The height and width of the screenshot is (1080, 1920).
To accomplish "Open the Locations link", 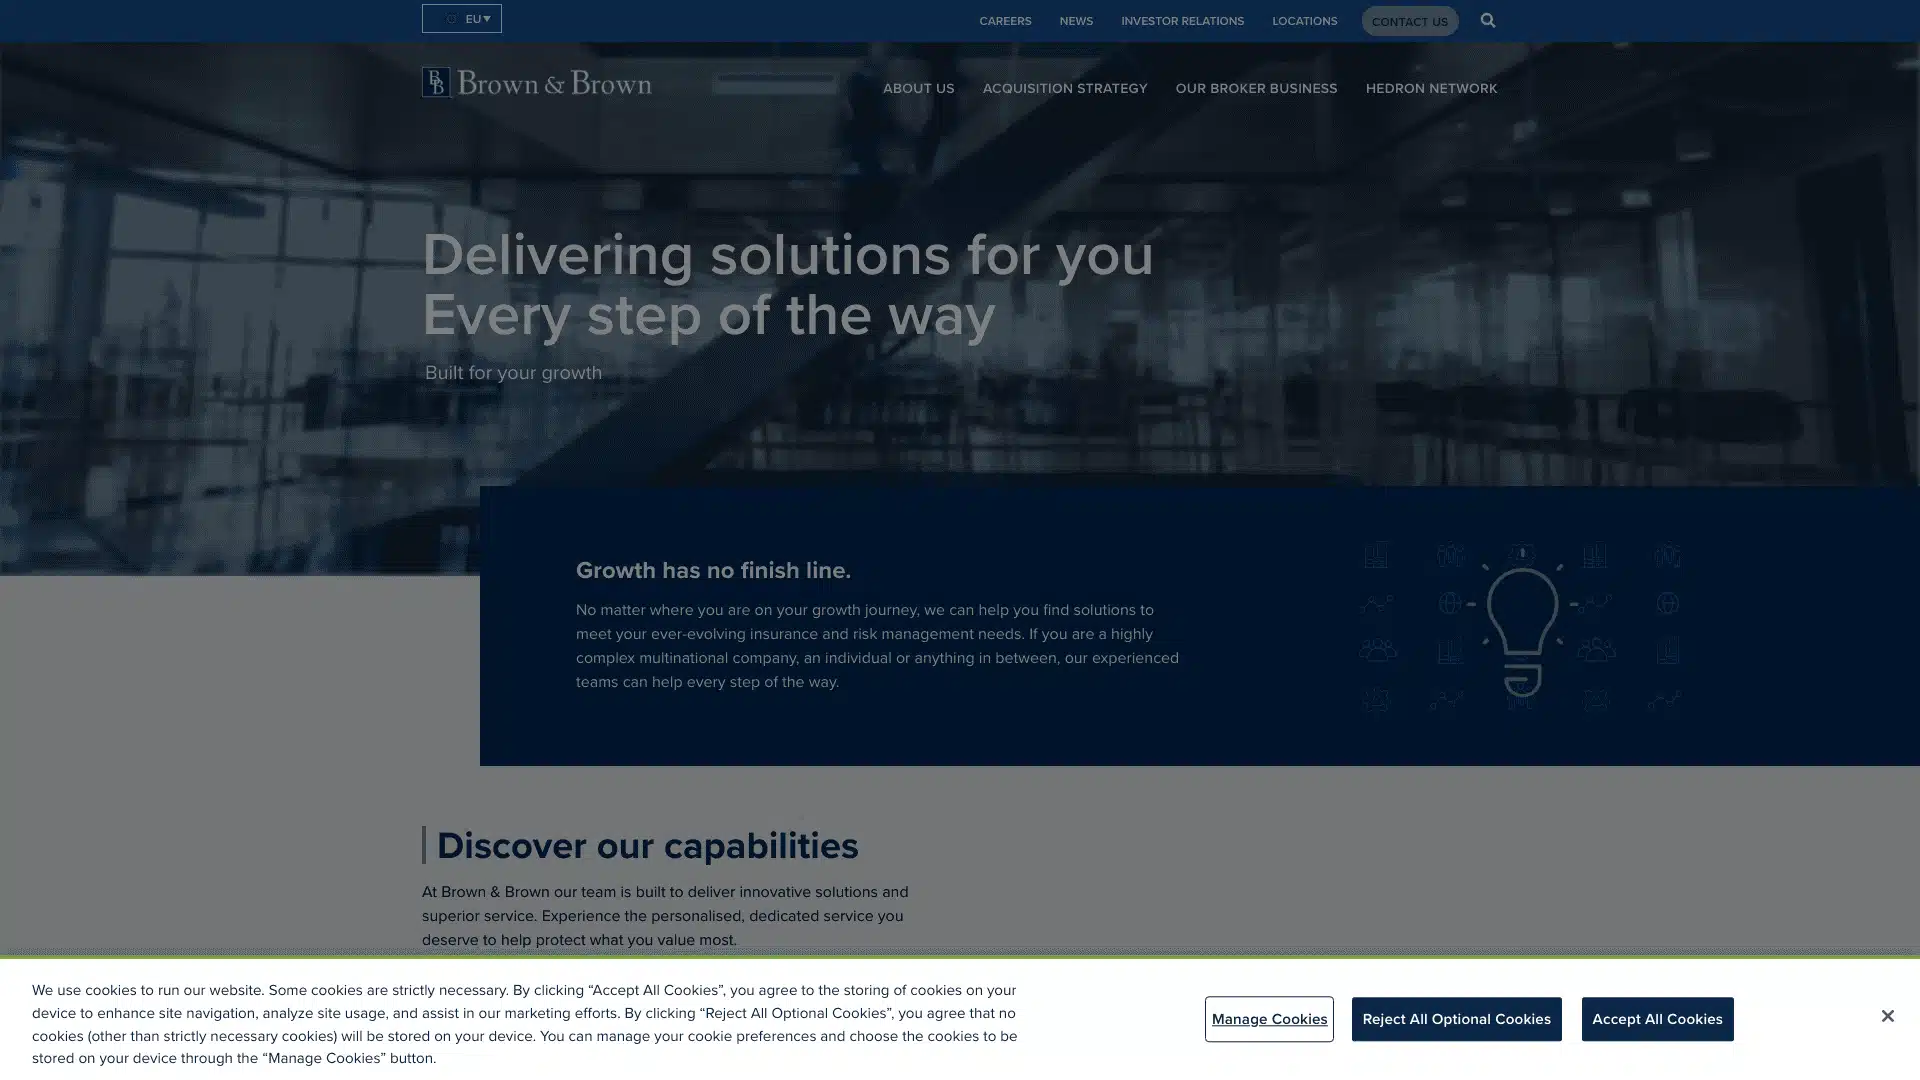I will 1303,21.
